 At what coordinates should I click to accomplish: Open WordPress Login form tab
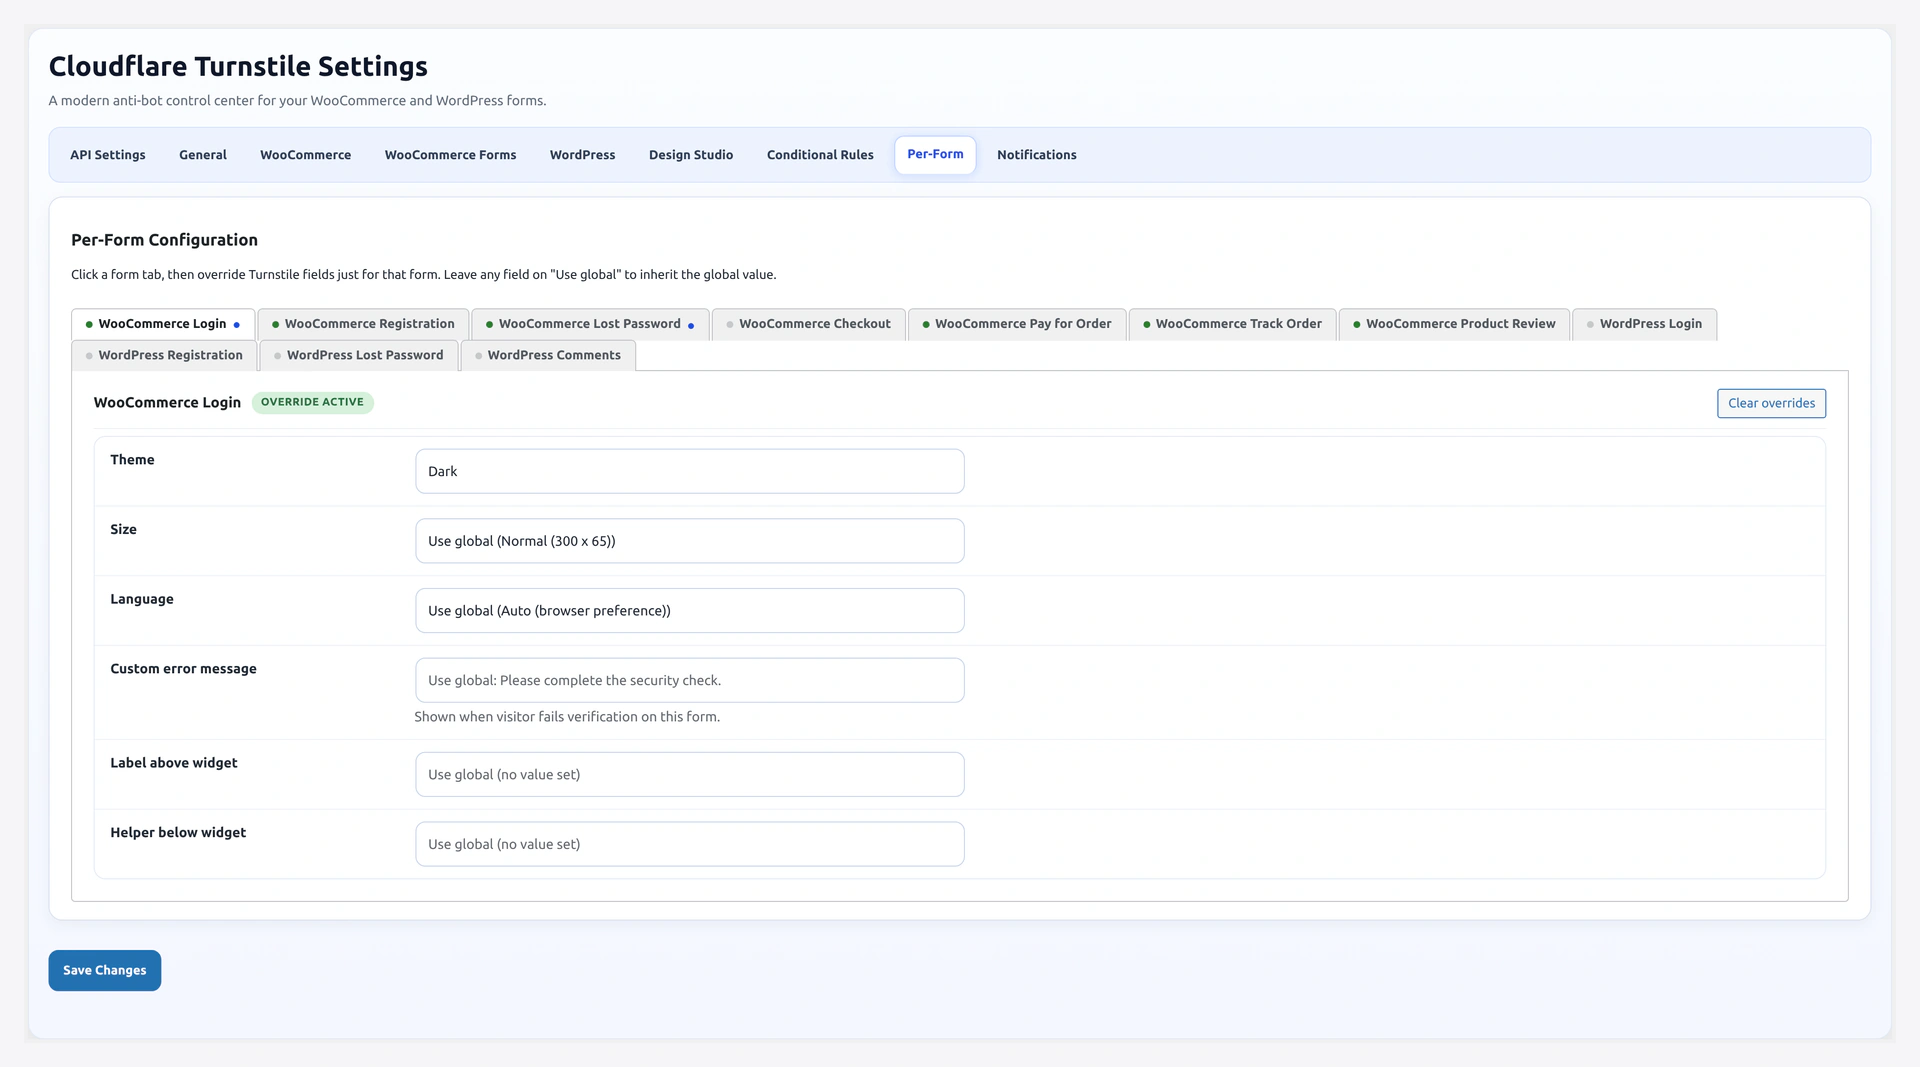(x=1645, y=324)
